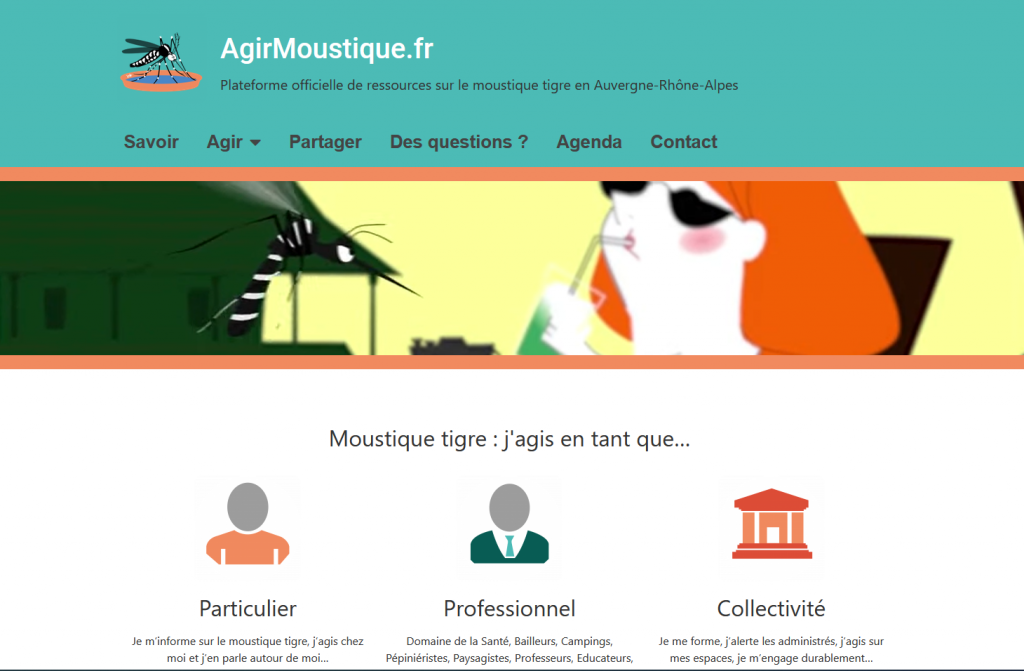Open the Contact page

coord(683,142)
